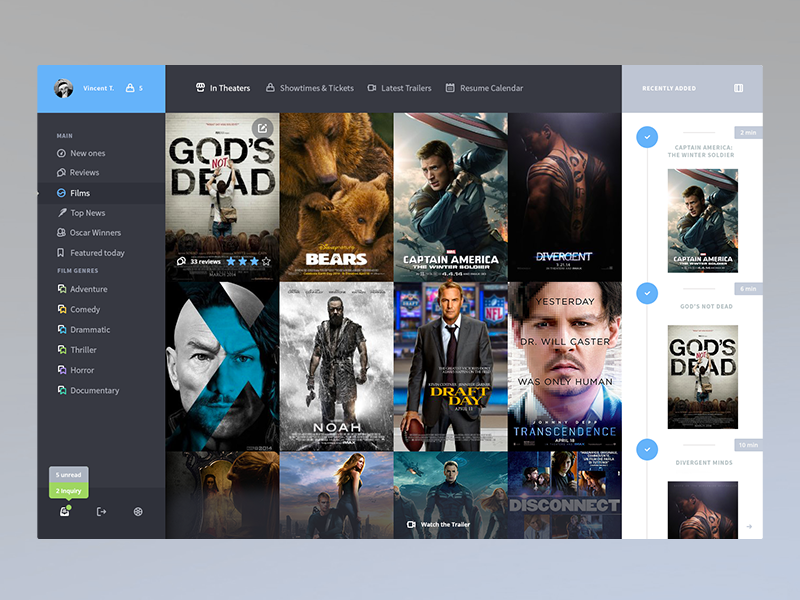This screenshot has width=800, height=600.
Task: Select Featured today in the sidebar
Action: 91,253
